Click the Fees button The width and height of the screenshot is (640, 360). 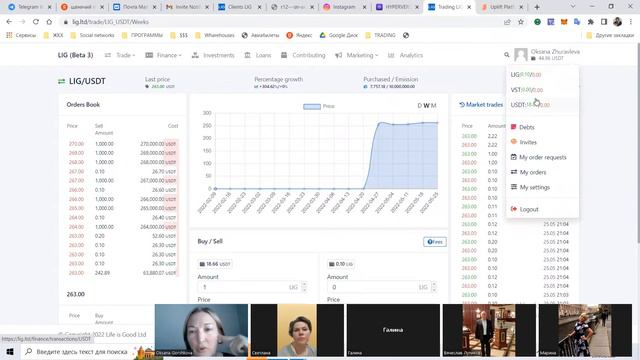[435, 242]
